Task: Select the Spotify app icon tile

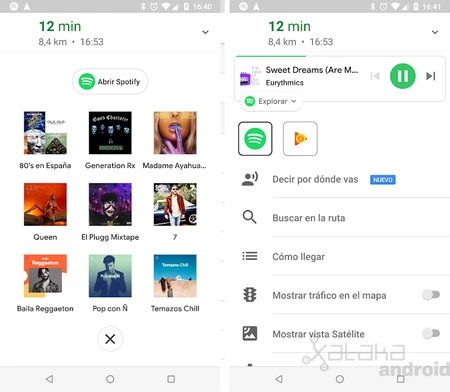Action: (255, 139)
